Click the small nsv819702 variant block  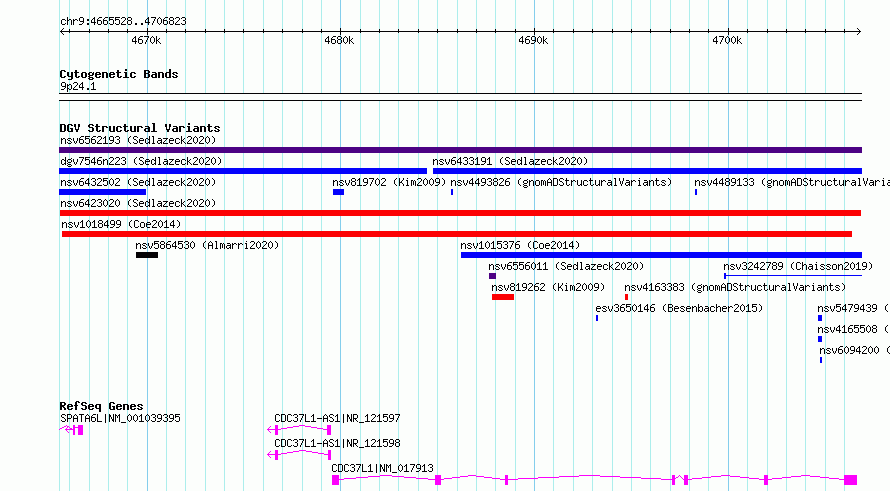(338, 192)
